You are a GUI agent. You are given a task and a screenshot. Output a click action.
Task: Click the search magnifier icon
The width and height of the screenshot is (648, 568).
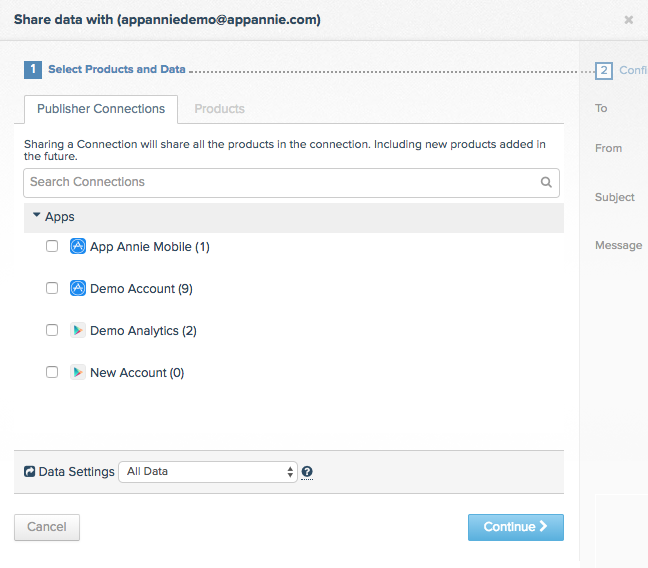coord(546,182)
